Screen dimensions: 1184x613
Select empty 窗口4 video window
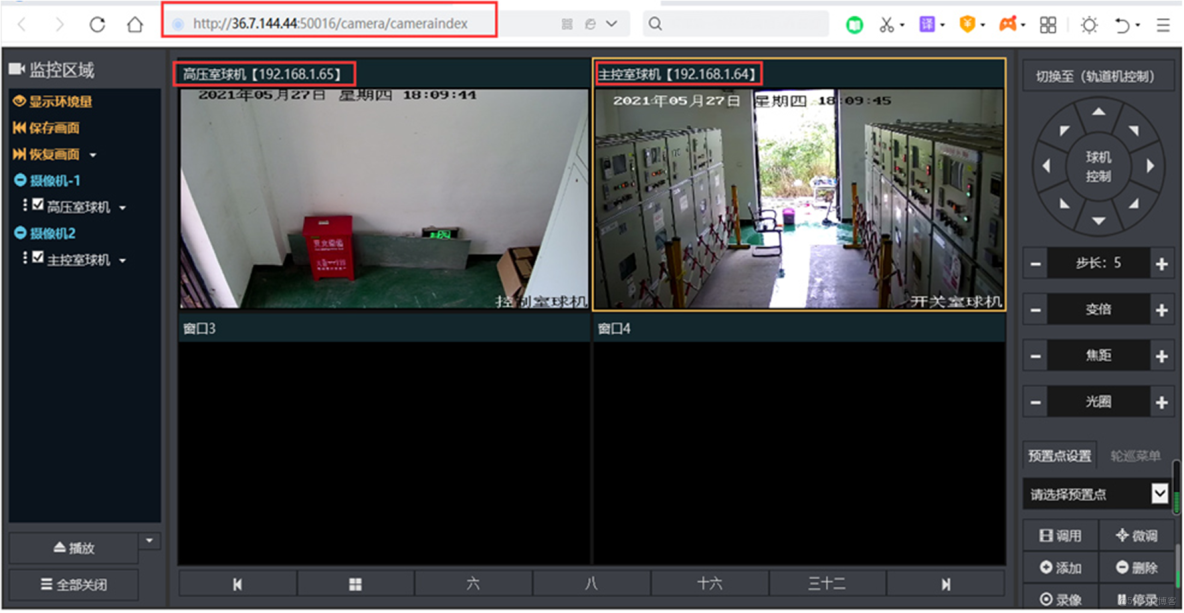coord(799,452)
